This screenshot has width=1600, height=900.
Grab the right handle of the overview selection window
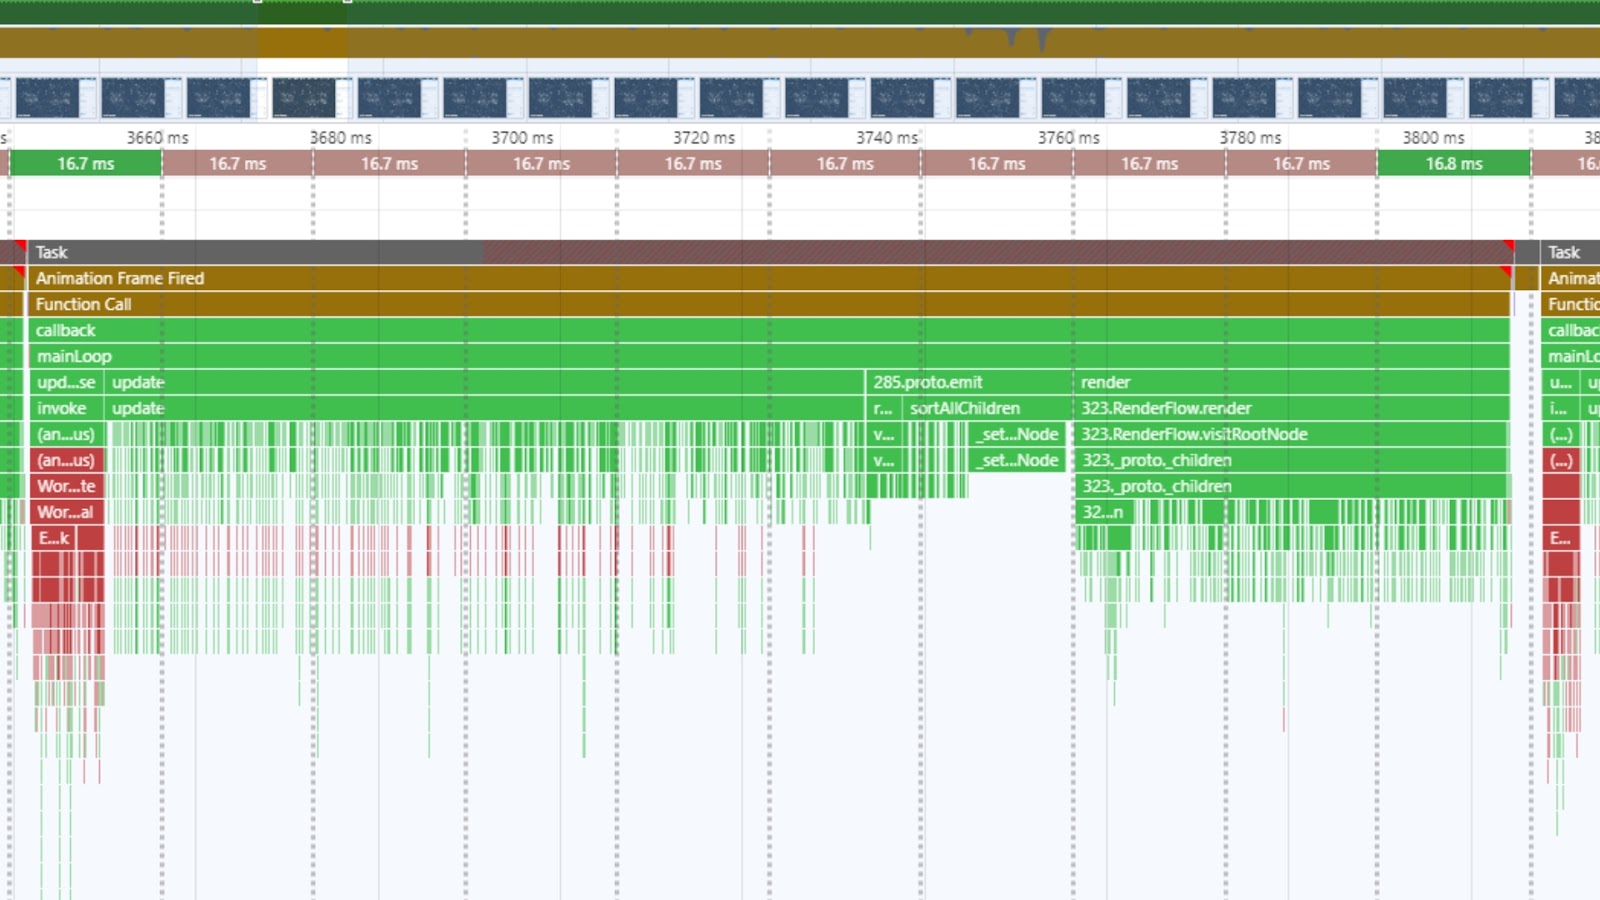pos(347,2)
